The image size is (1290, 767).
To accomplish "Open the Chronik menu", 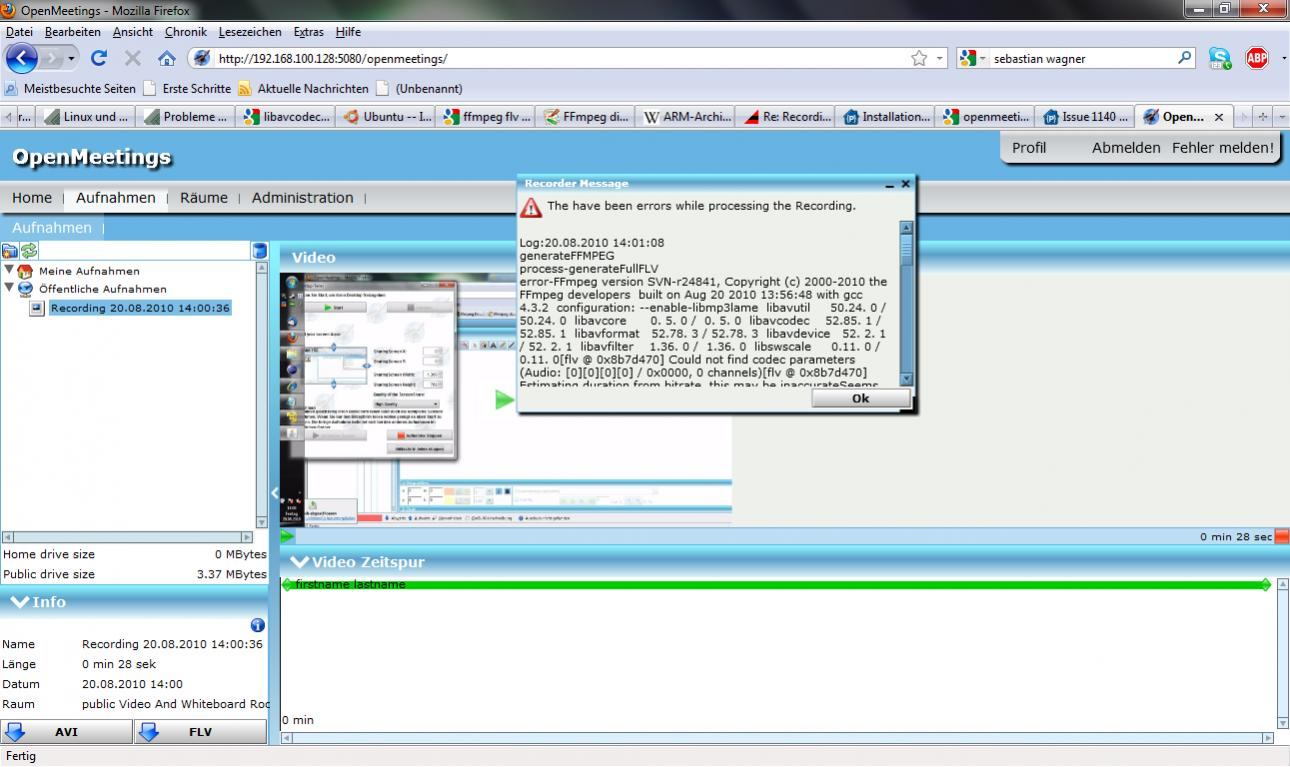I will pos(185,32).
